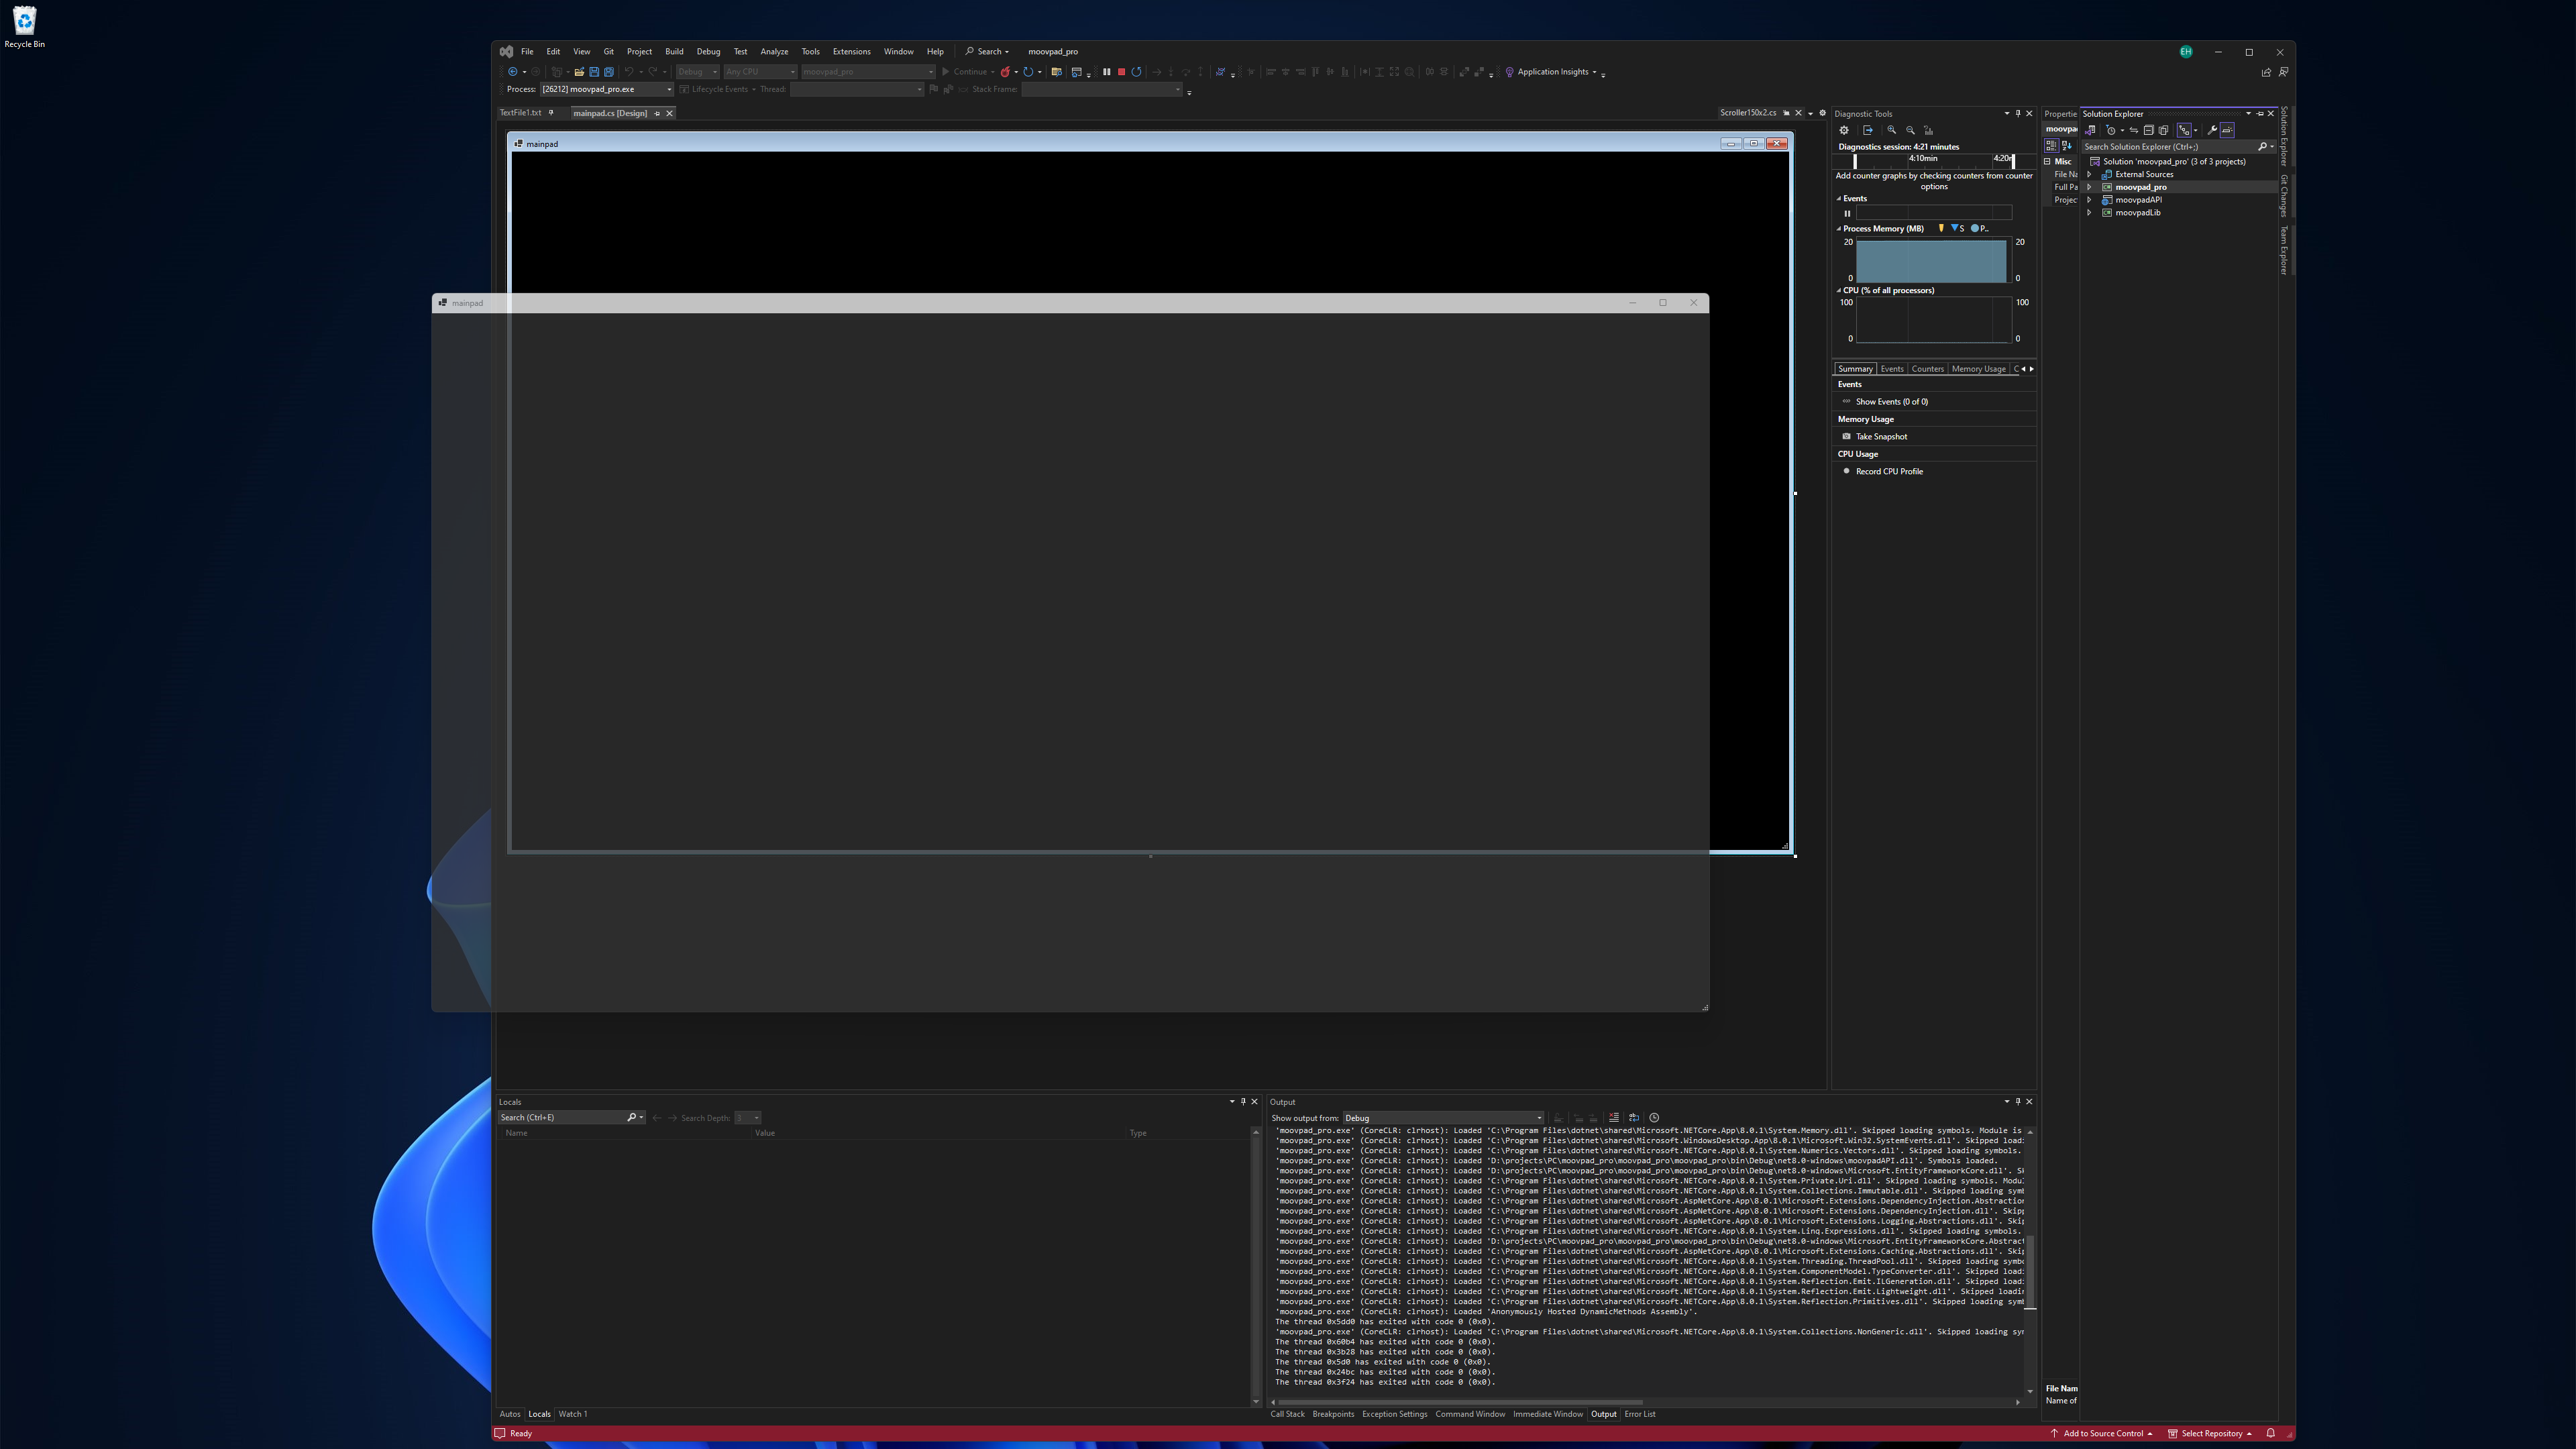Open the Stack Frame dropdown
This screenshot has height=1449, width=2576.
click(1102, 89)
